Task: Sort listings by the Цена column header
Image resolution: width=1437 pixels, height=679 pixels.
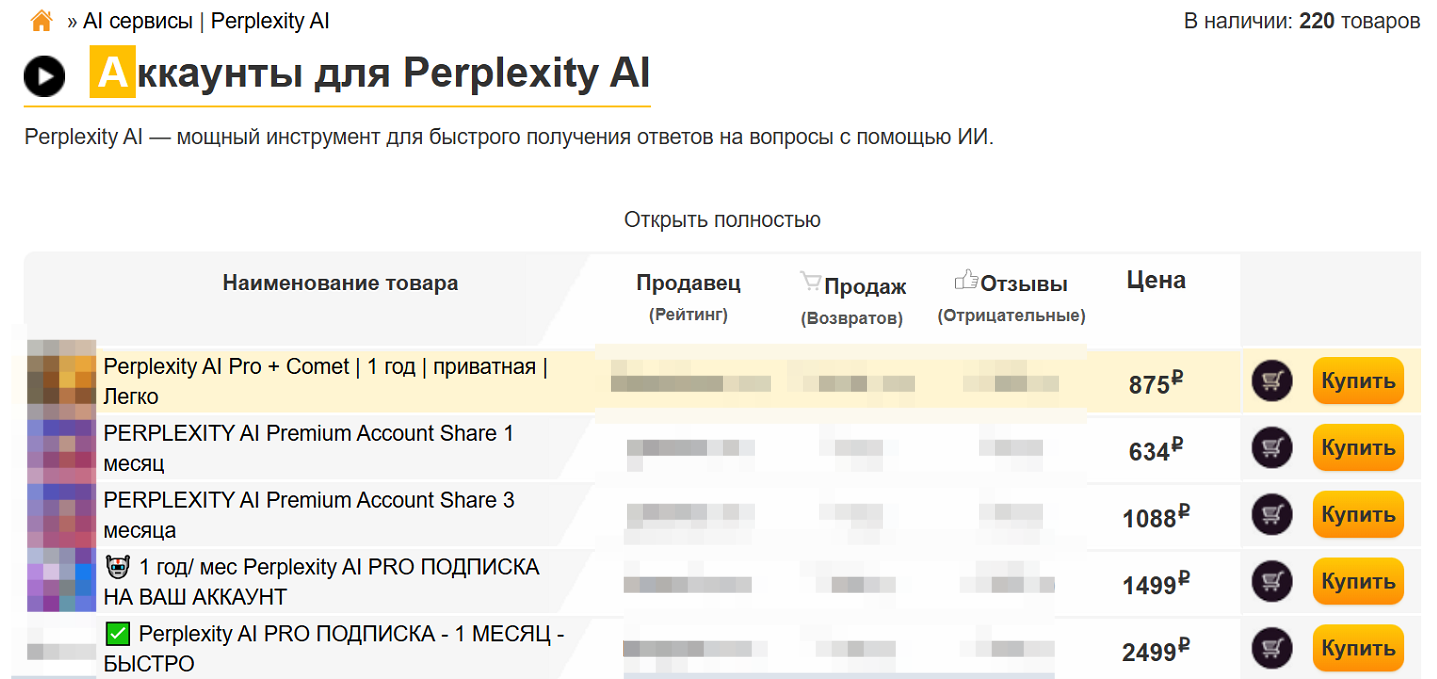Action: pyautogui.click(x=1155, y=281)
